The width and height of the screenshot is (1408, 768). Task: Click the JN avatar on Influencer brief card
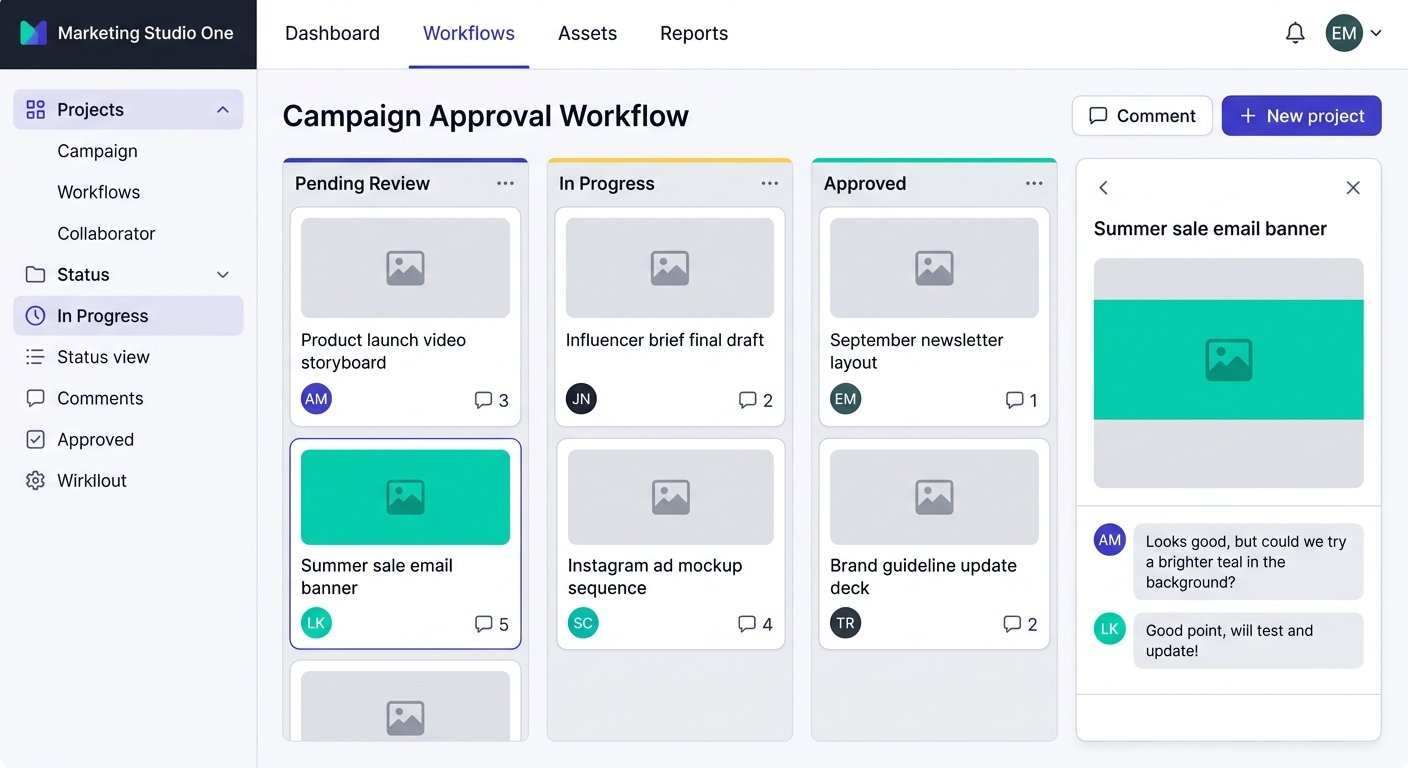pos(581,399)
